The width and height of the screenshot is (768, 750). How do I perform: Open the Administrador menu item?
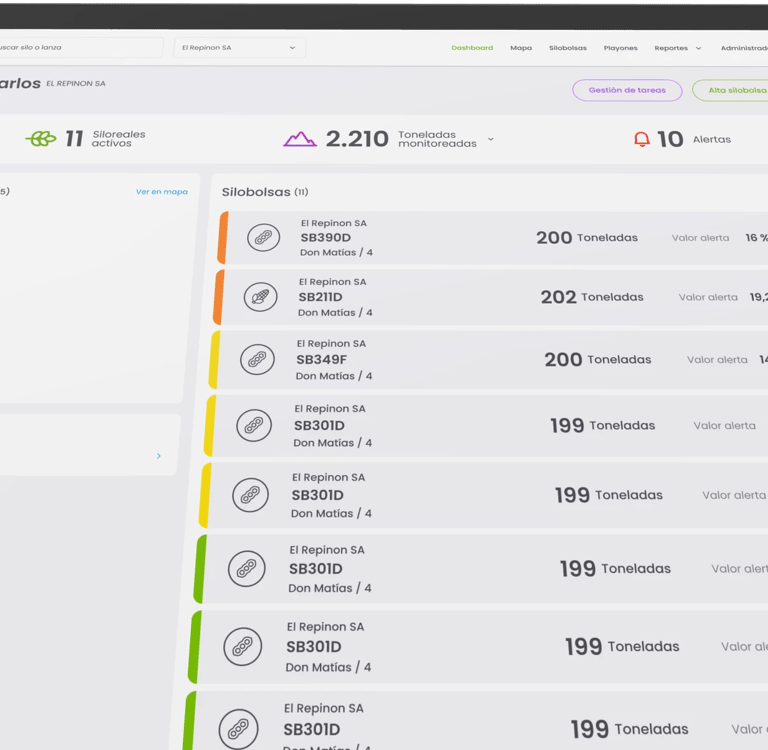744,48
